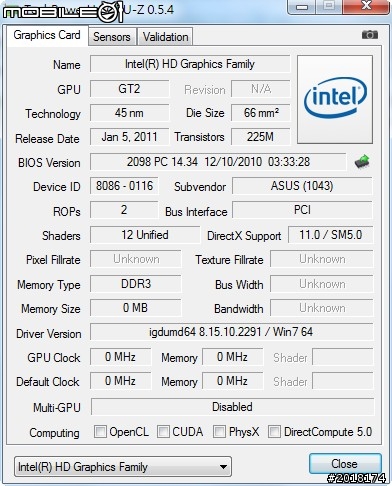Toggle the CUDA checkbox
Image resolution: width=392 pixels, height=486 pixels.
tap(163, 431)
